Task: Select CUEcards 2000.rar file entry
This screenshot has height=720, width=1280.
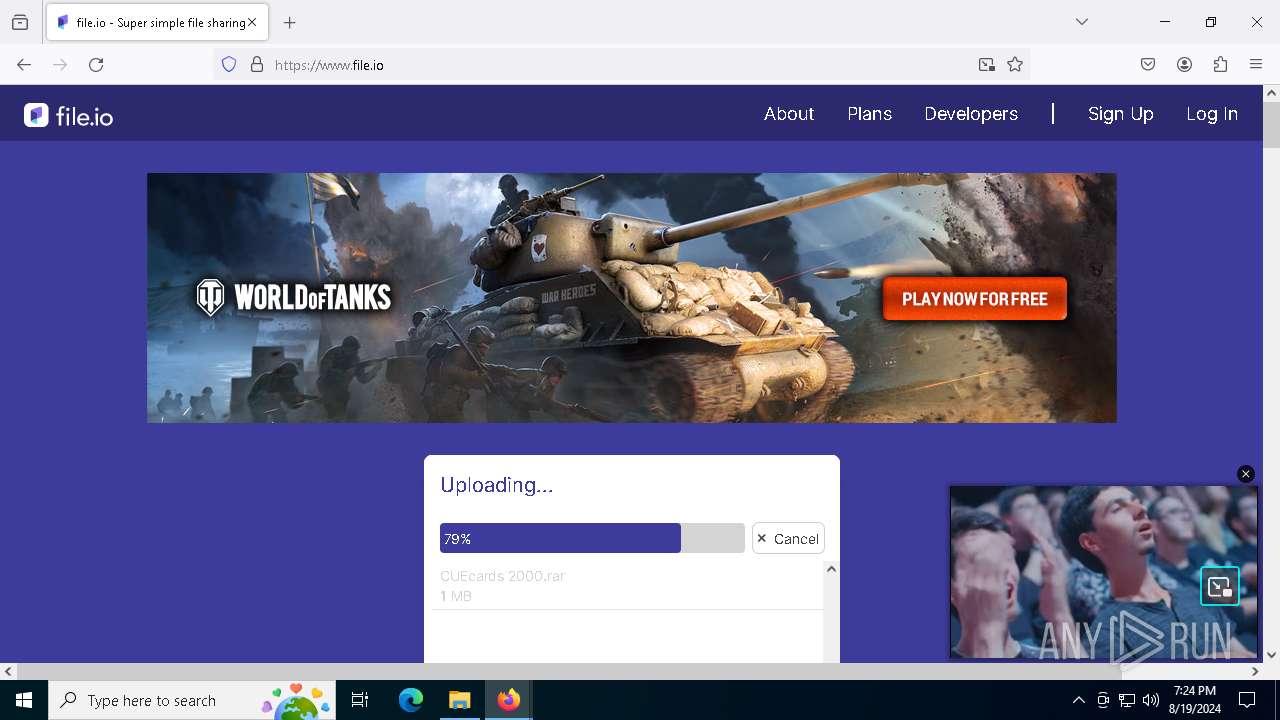Action: tap(627, 585)
